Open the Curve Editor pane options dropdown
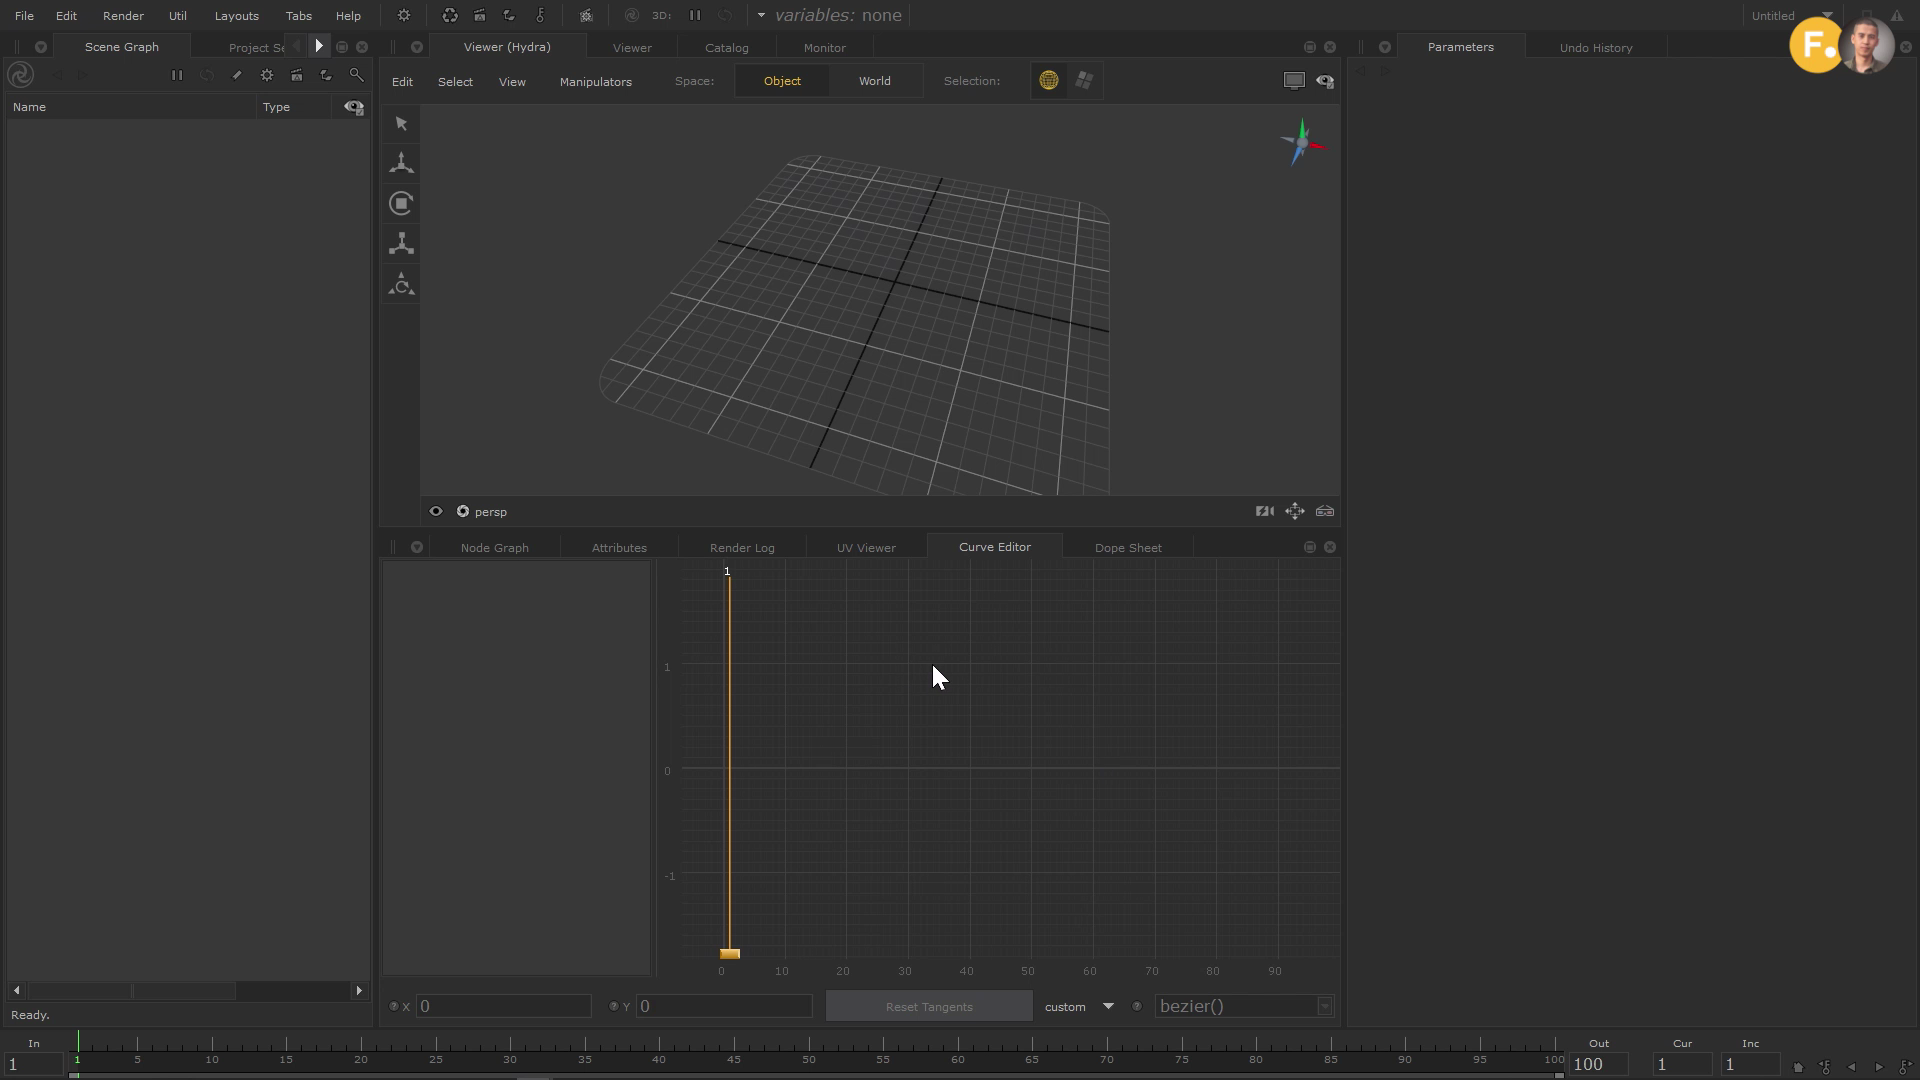The height and width of the screenshot is (1080, 1920). point(417,547)
